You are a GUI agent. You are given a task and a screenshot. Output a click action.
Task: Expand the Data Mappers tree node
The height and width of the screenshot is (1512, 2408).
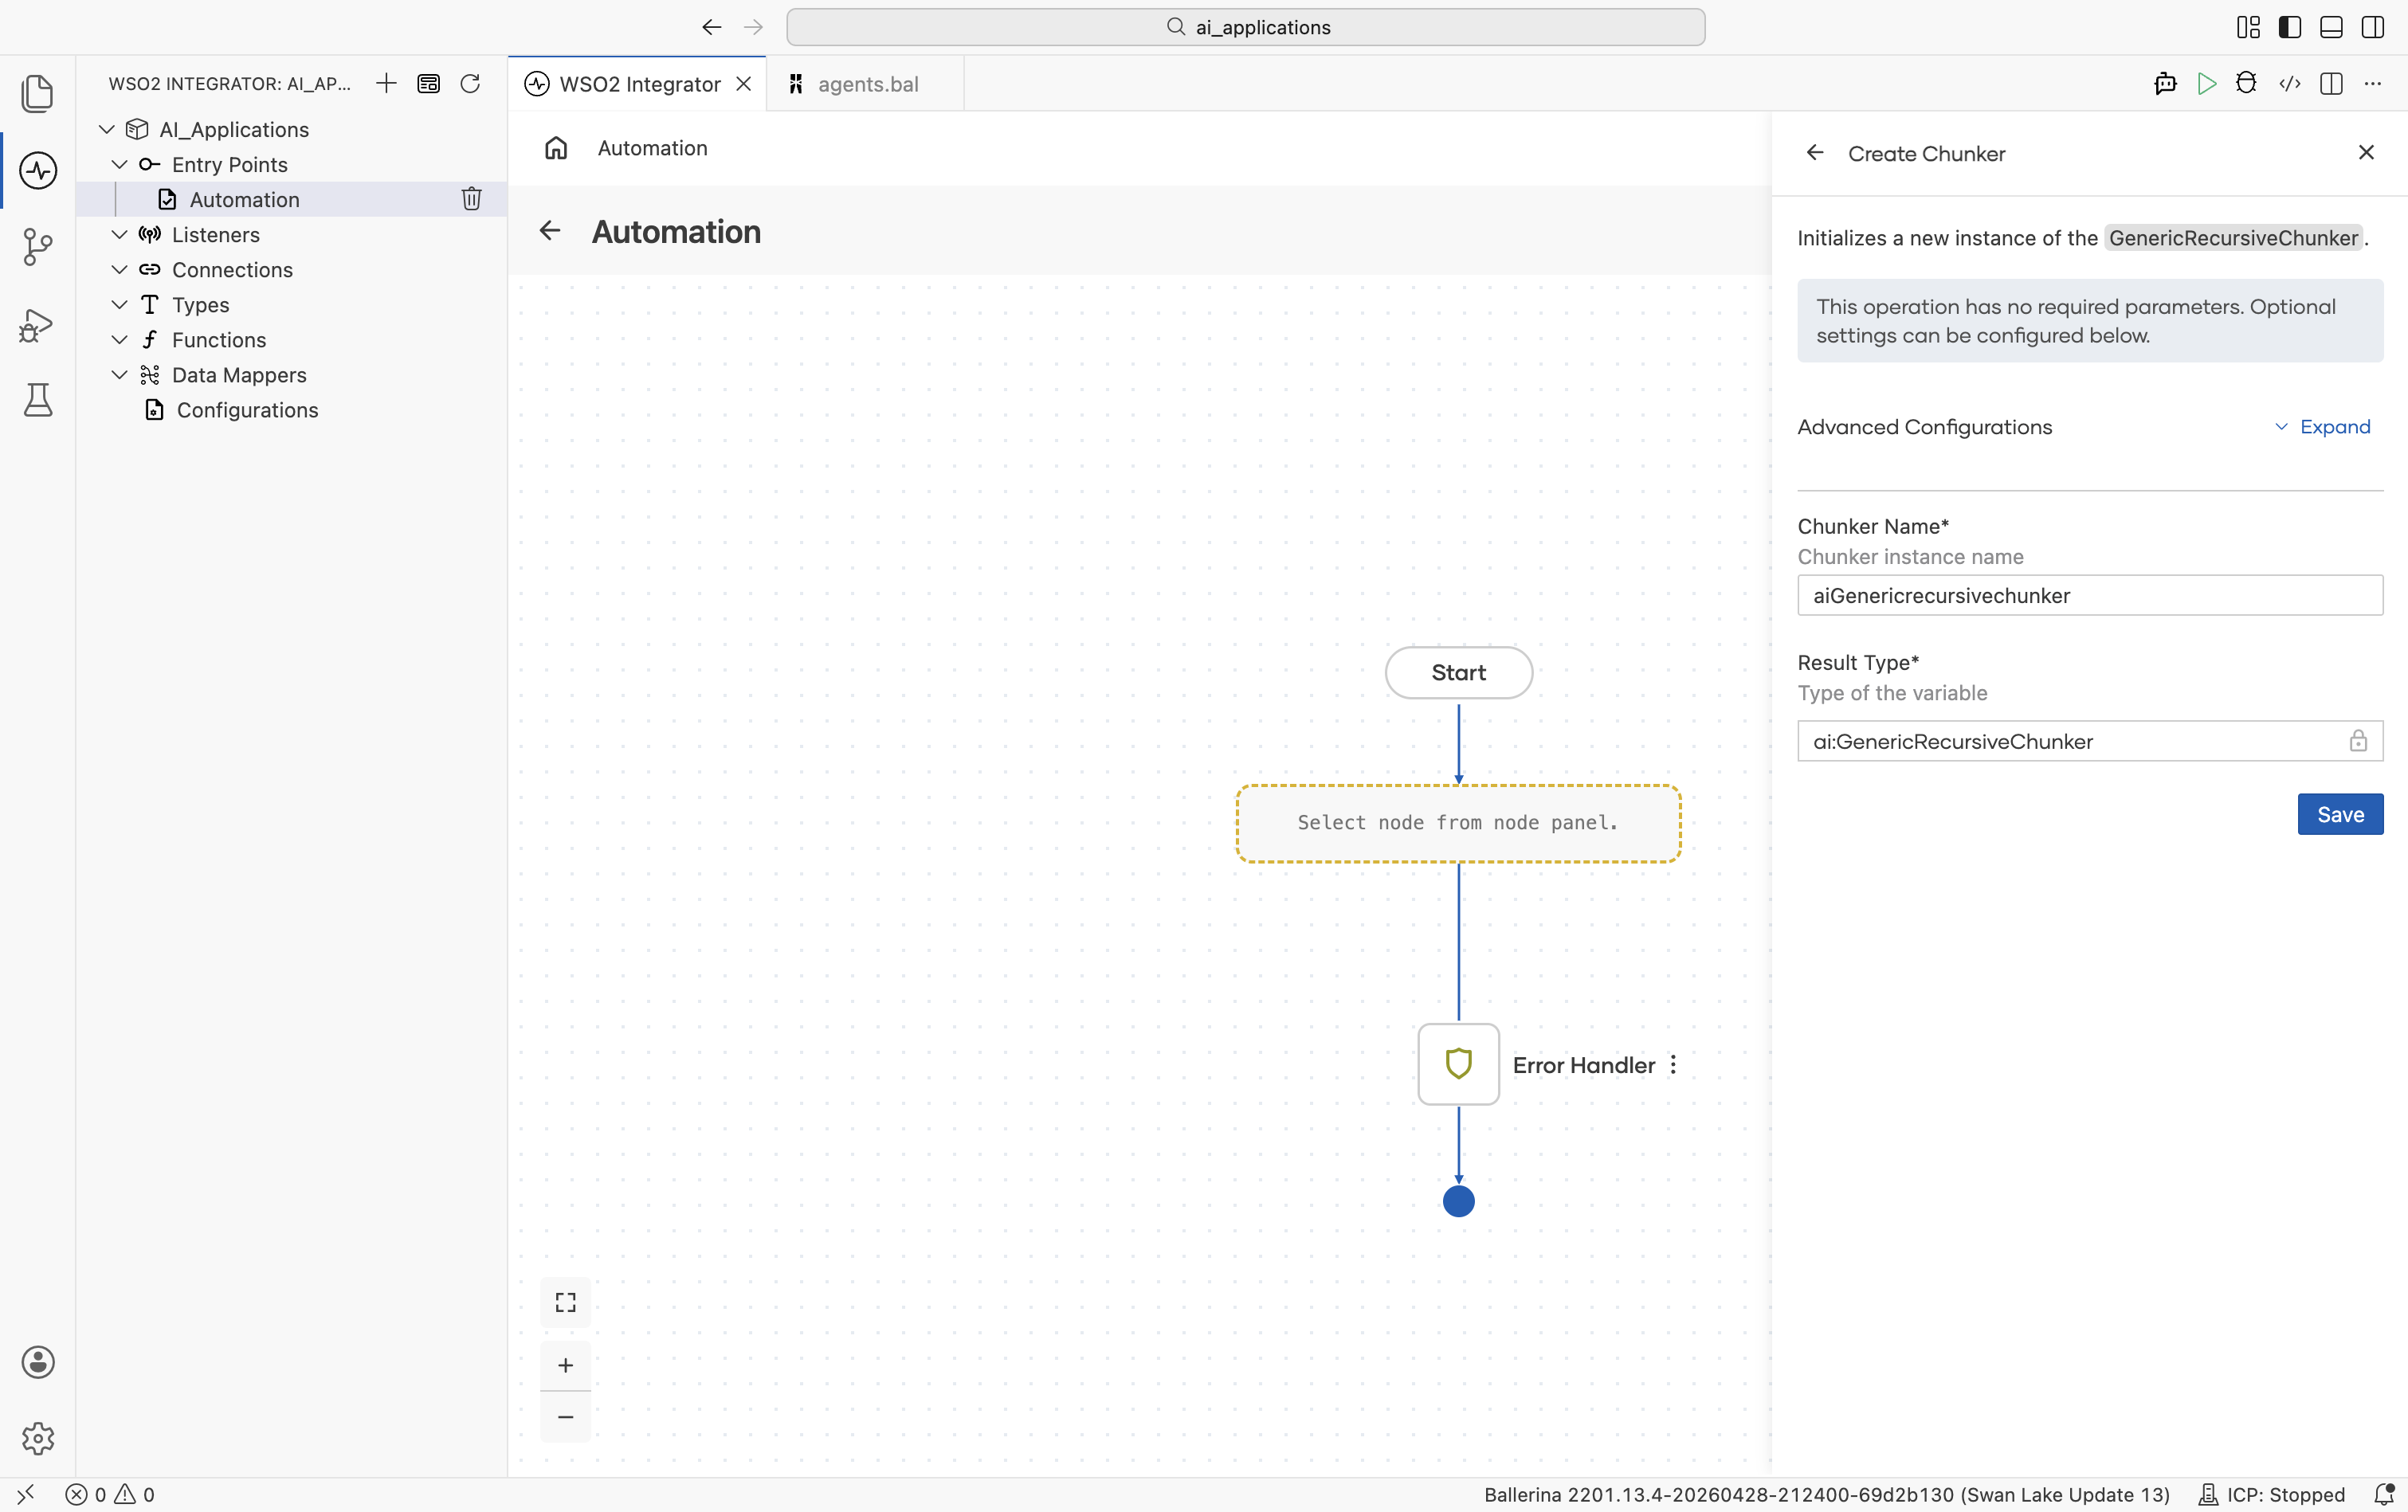pyautogui.click(x=119, y=374)
